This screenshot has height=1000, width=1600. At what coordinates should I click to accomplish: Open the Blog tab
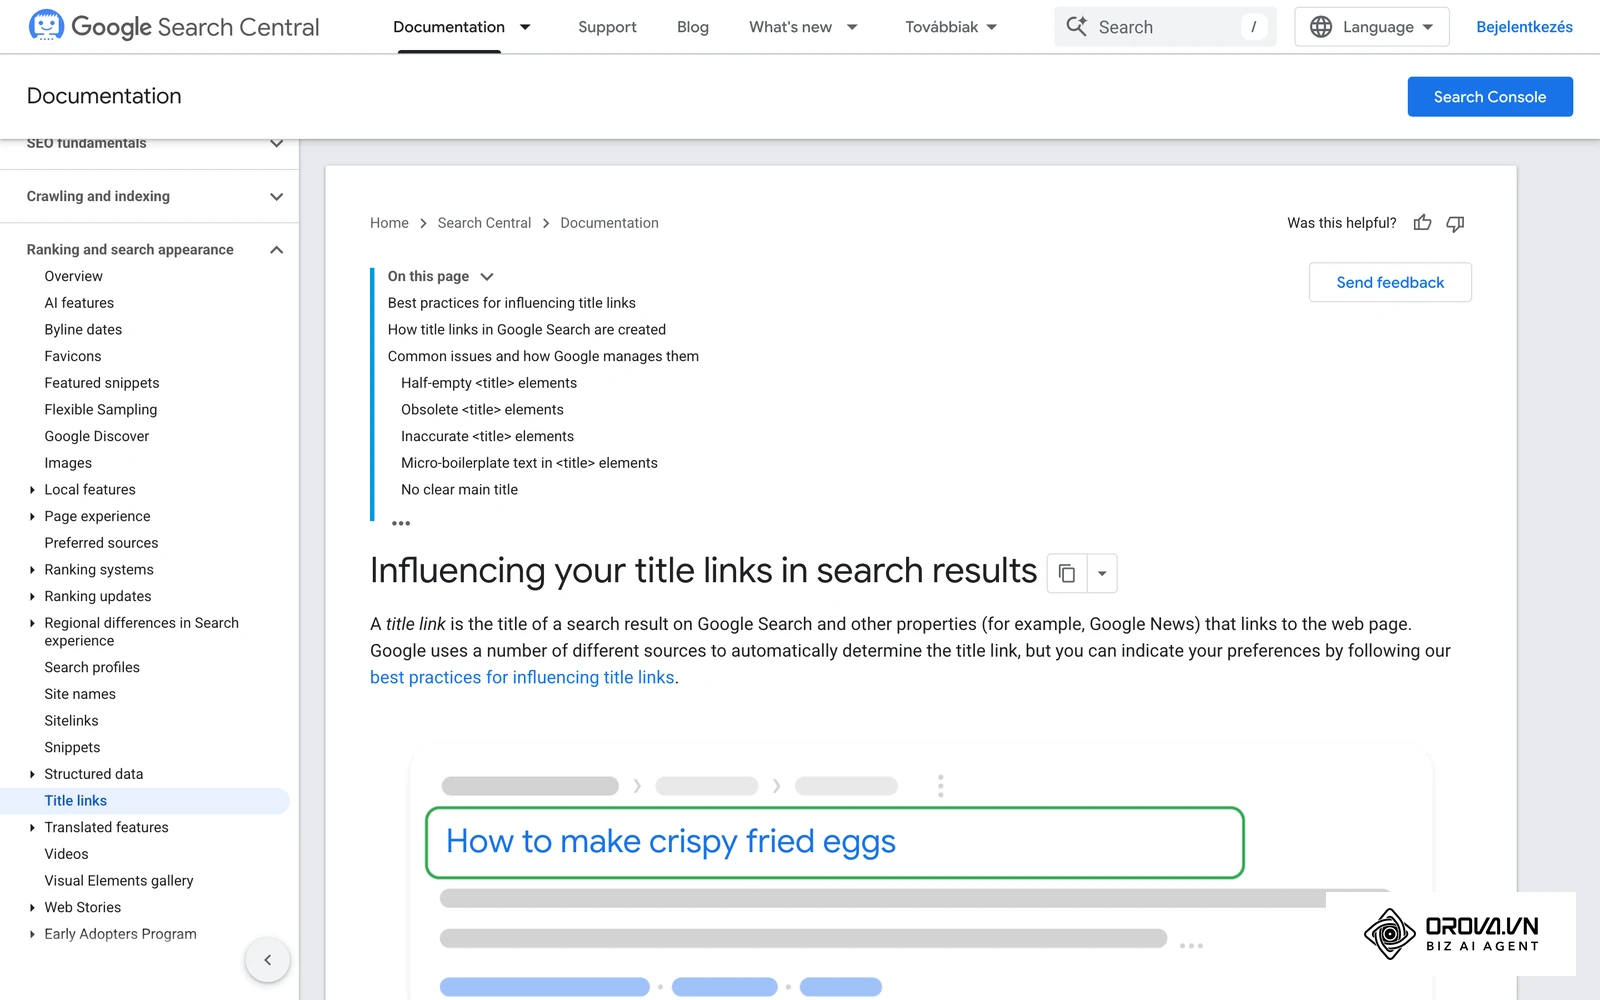693,27
